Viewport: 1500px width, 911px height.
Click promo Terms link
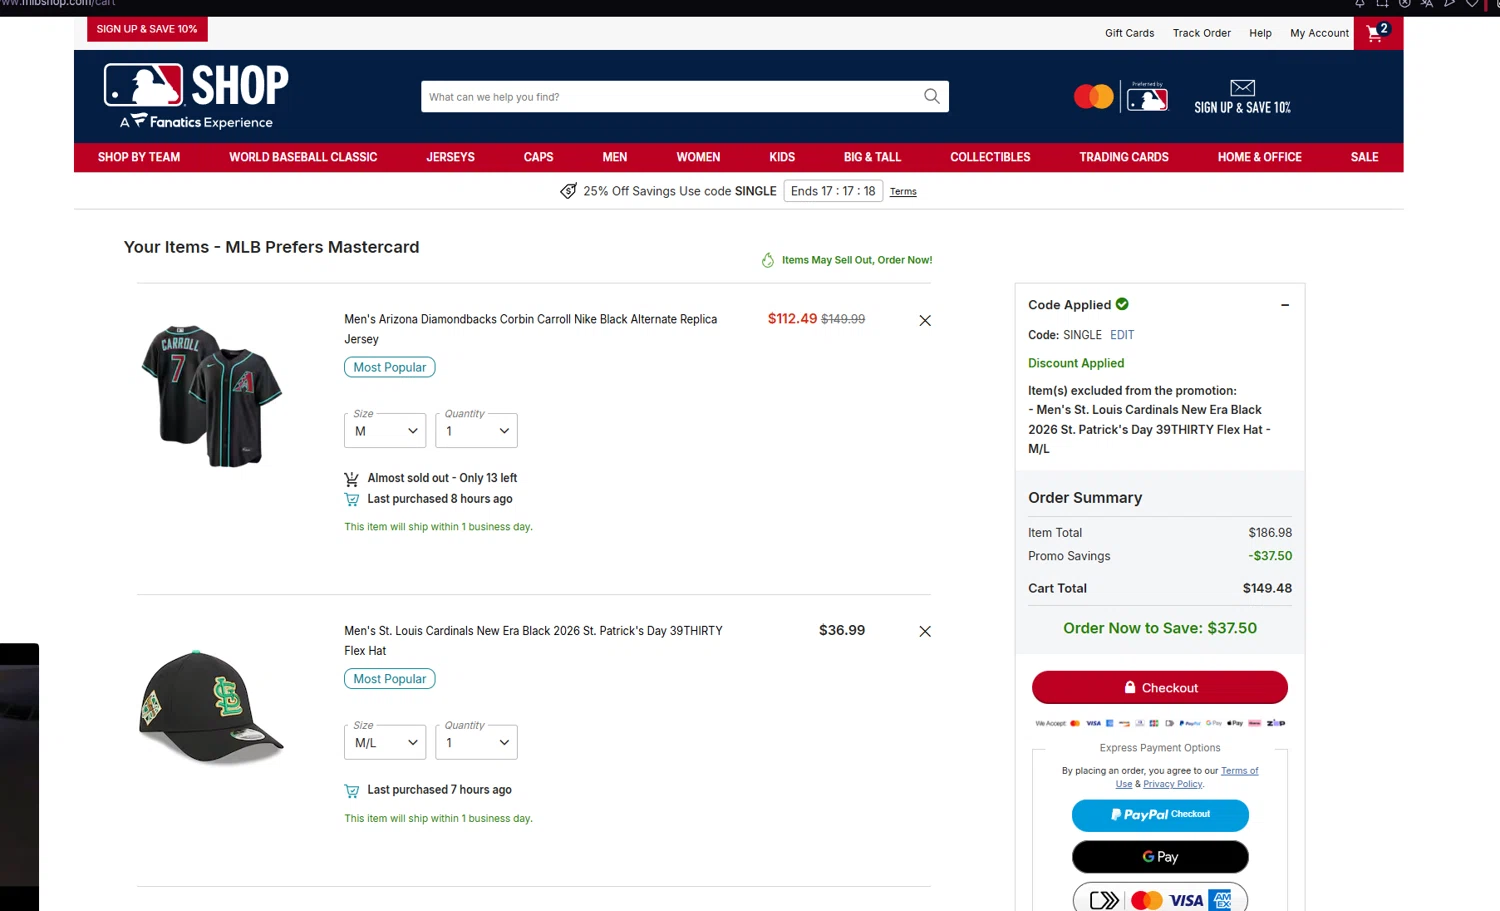[x=903, y=192]
